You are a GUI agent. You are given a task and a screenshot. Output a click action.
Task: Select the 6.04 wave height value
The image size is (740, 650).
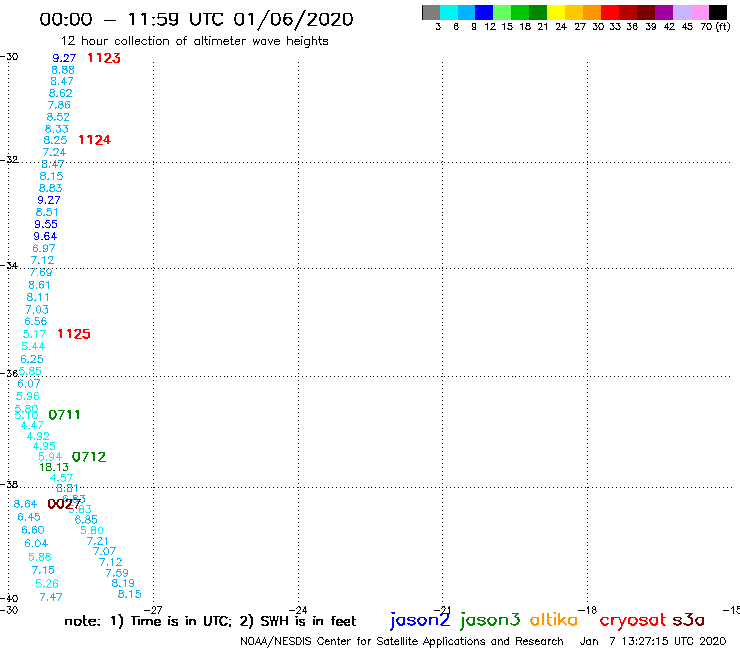tap(36, 543)
